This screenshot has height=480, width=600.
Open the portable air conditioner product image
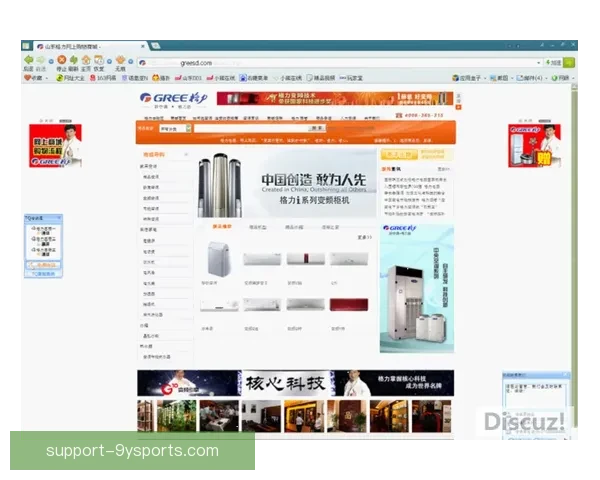pos(219,259)
